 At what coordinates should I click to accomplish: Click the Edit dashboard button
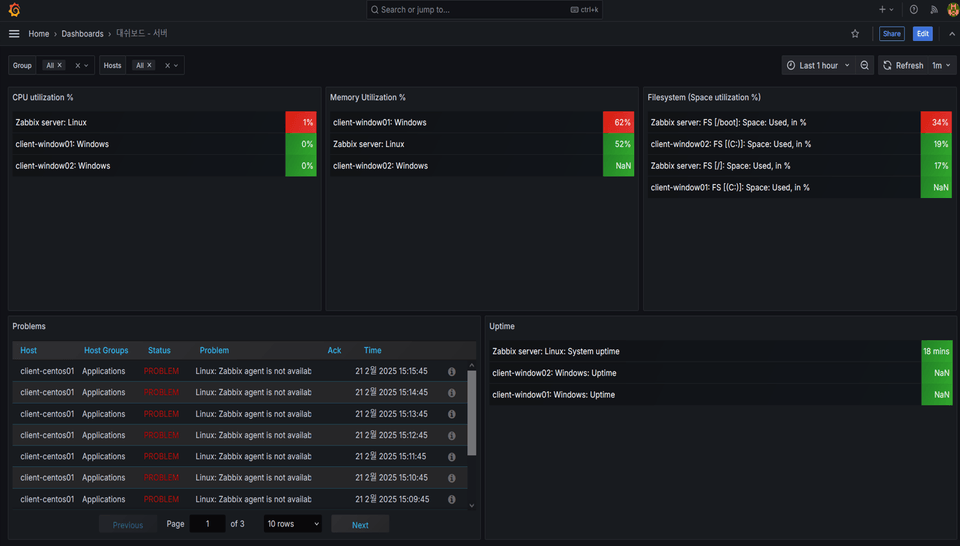[x=923, y=34]
